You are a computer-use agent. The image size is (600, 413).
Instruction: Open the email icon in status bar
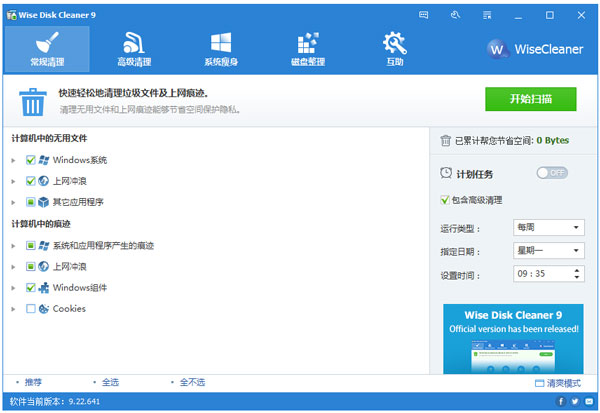pyautogui.click(x=589, y=401)
